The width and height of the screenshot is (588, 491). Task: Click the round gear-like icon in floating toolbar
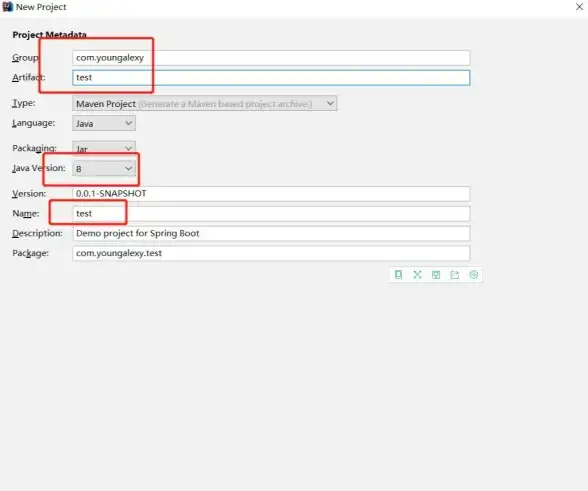pyautogui.click(x=474, y=275)
